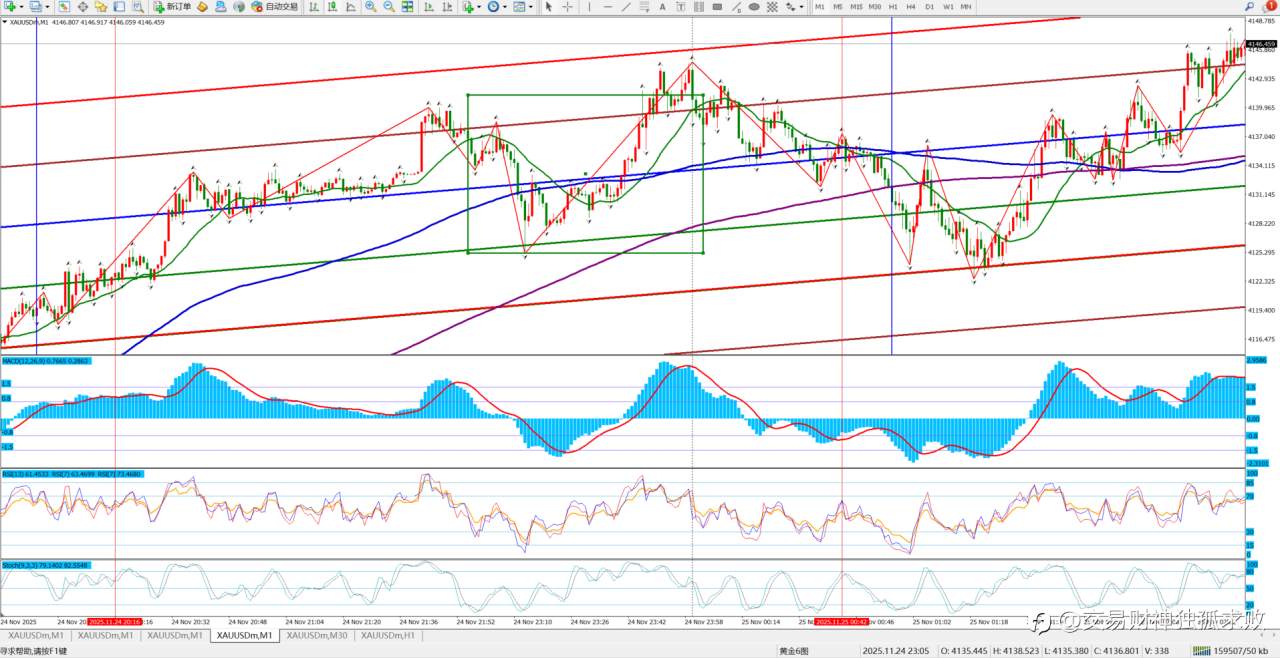Viewport: 1280px width, 658px height.
Task: Select the M5 timeframe button
Action: tap(838, 6)
